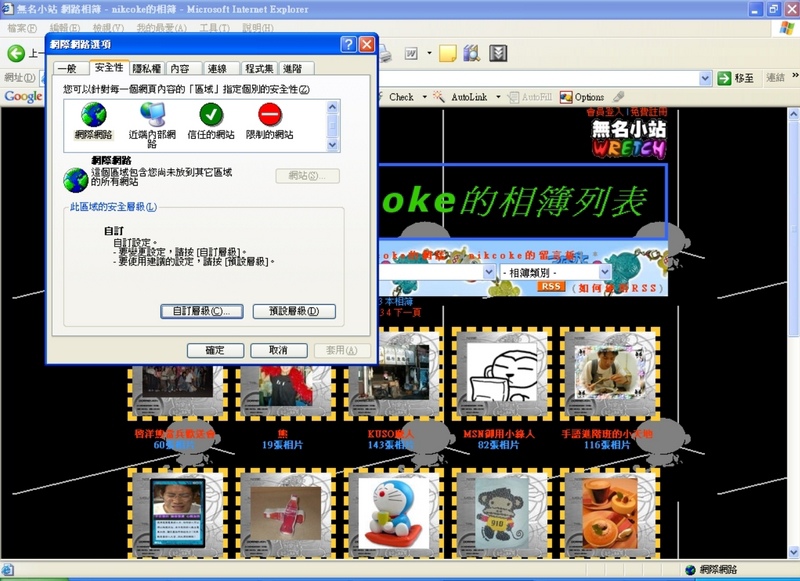Click the 會員登入 link
800x581 pixels.
pyautogui.click(x=604, y=112)
